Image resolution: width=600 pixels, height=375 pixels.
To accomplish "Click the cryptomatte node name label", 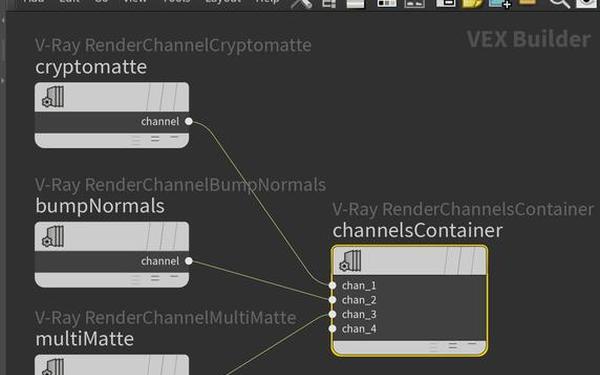I will click(x=91, y=67).
